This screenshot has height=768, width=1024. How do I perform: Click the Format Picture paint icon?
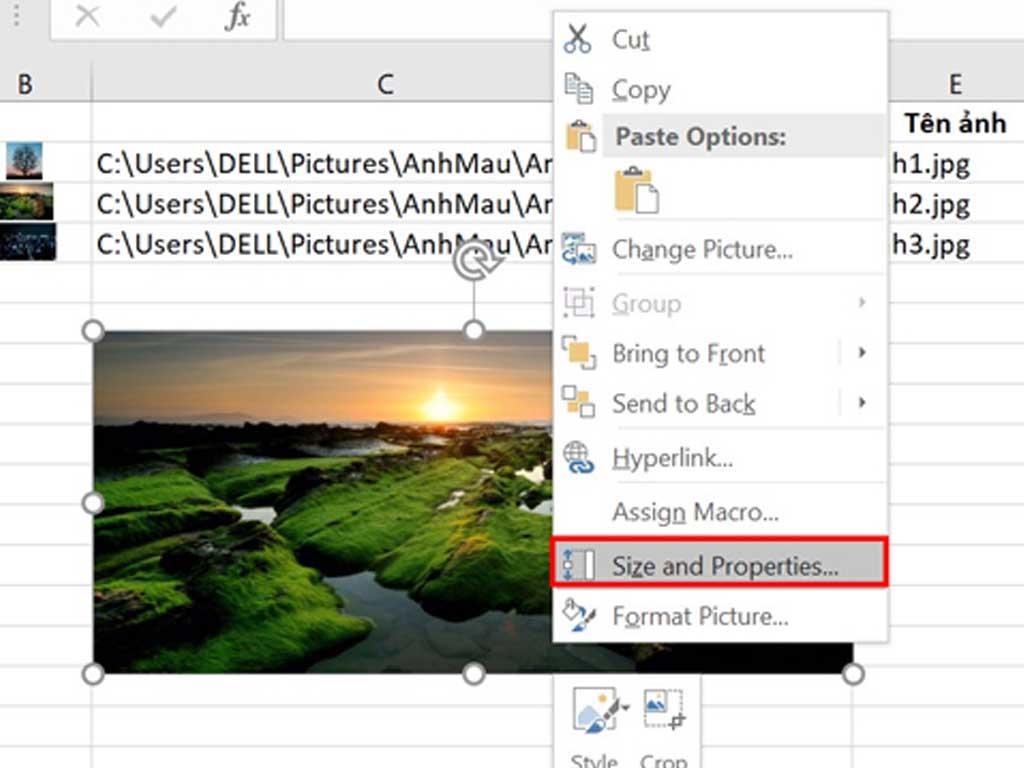coord(581,616)
